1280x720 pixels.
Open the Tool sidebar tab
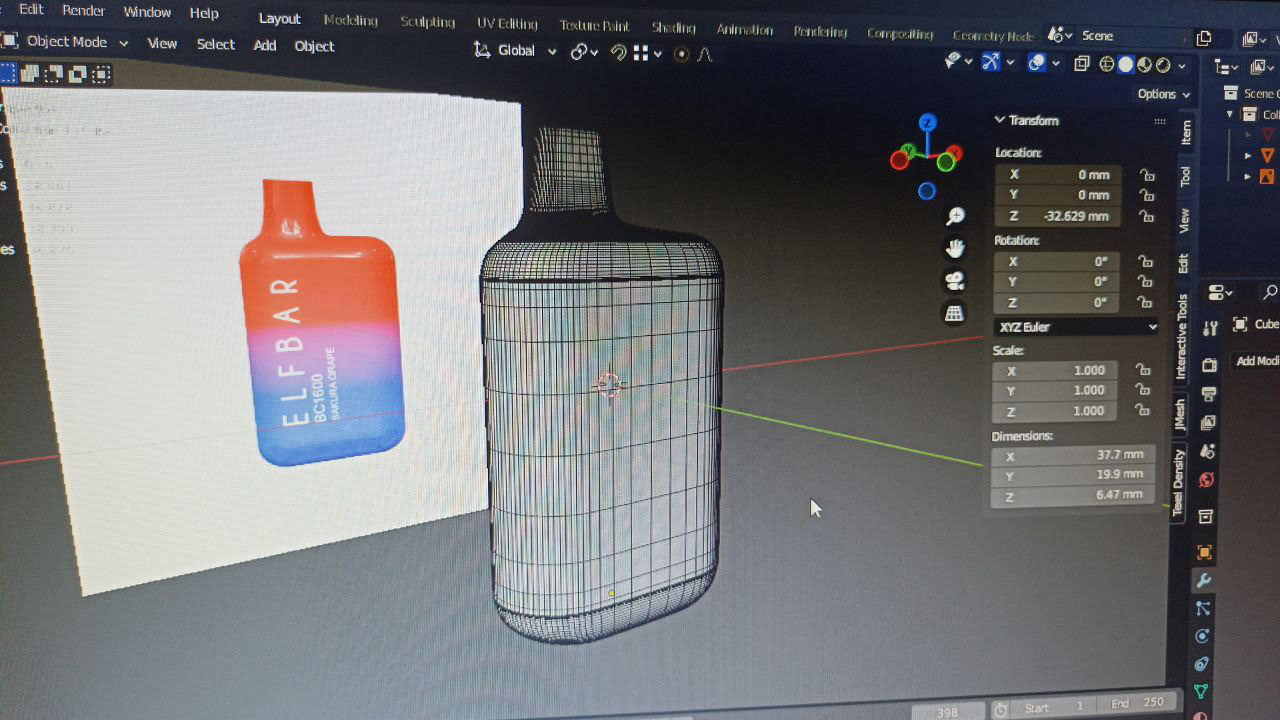coord(1185,176)
